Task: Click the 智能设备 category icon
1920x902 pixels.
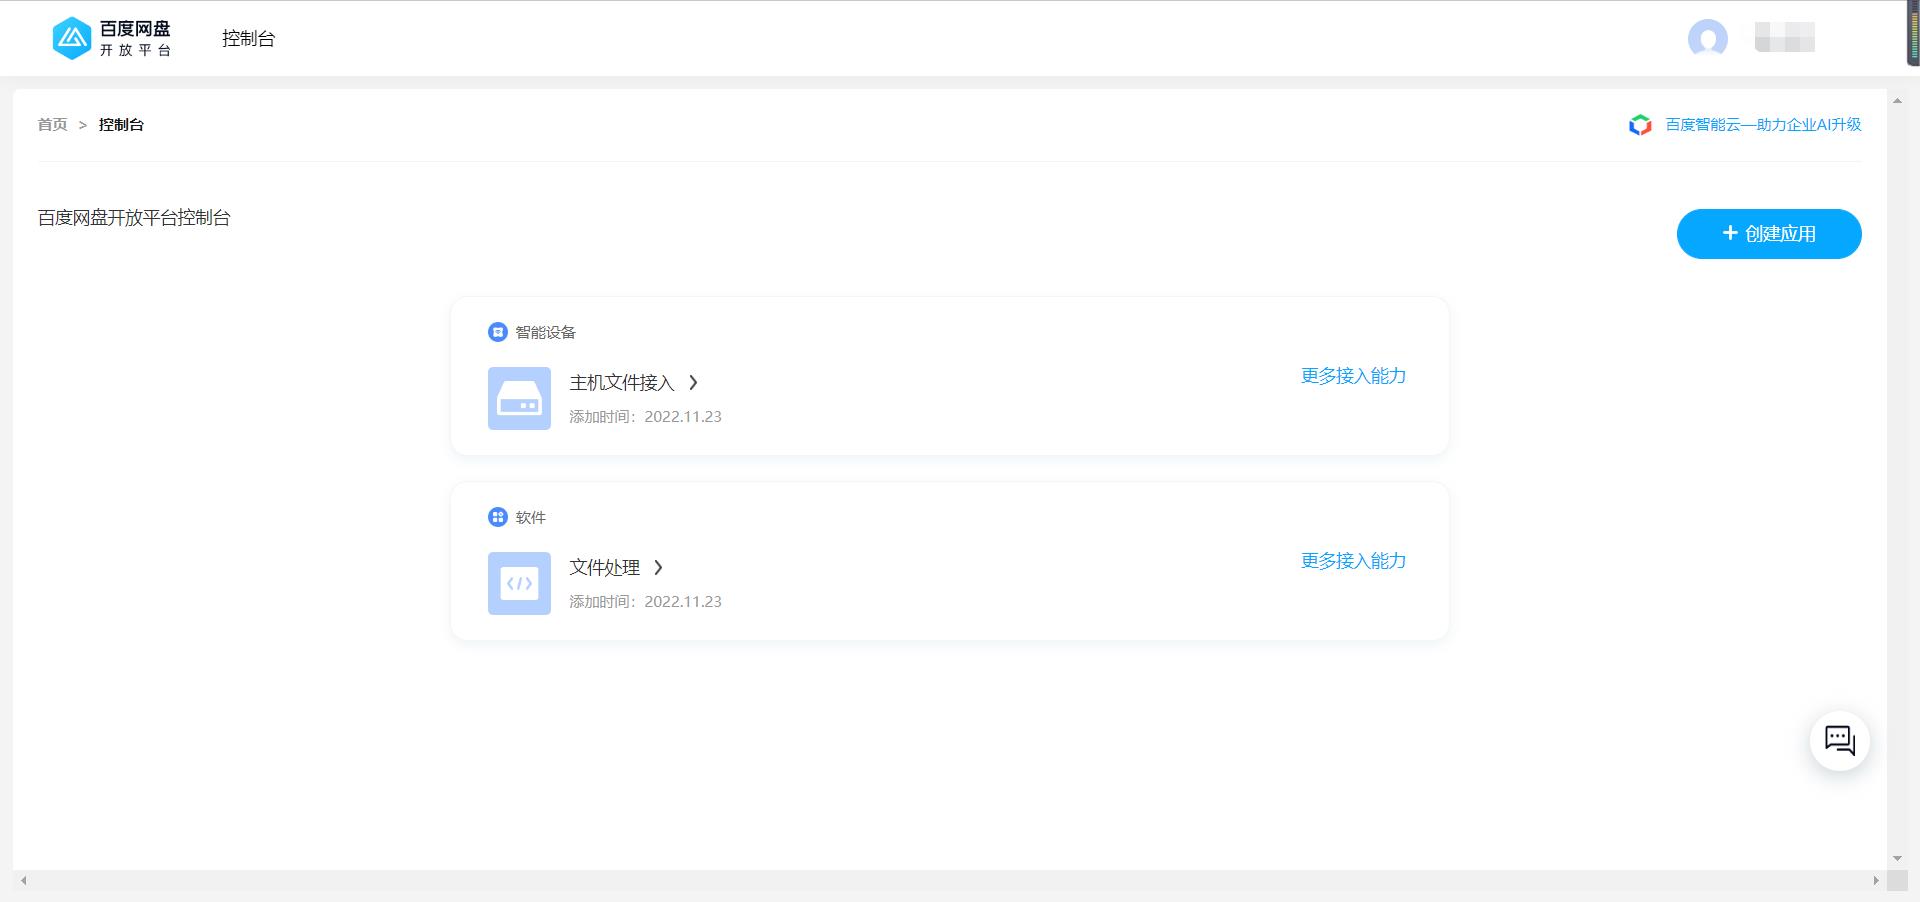Action: coord(498,332)
